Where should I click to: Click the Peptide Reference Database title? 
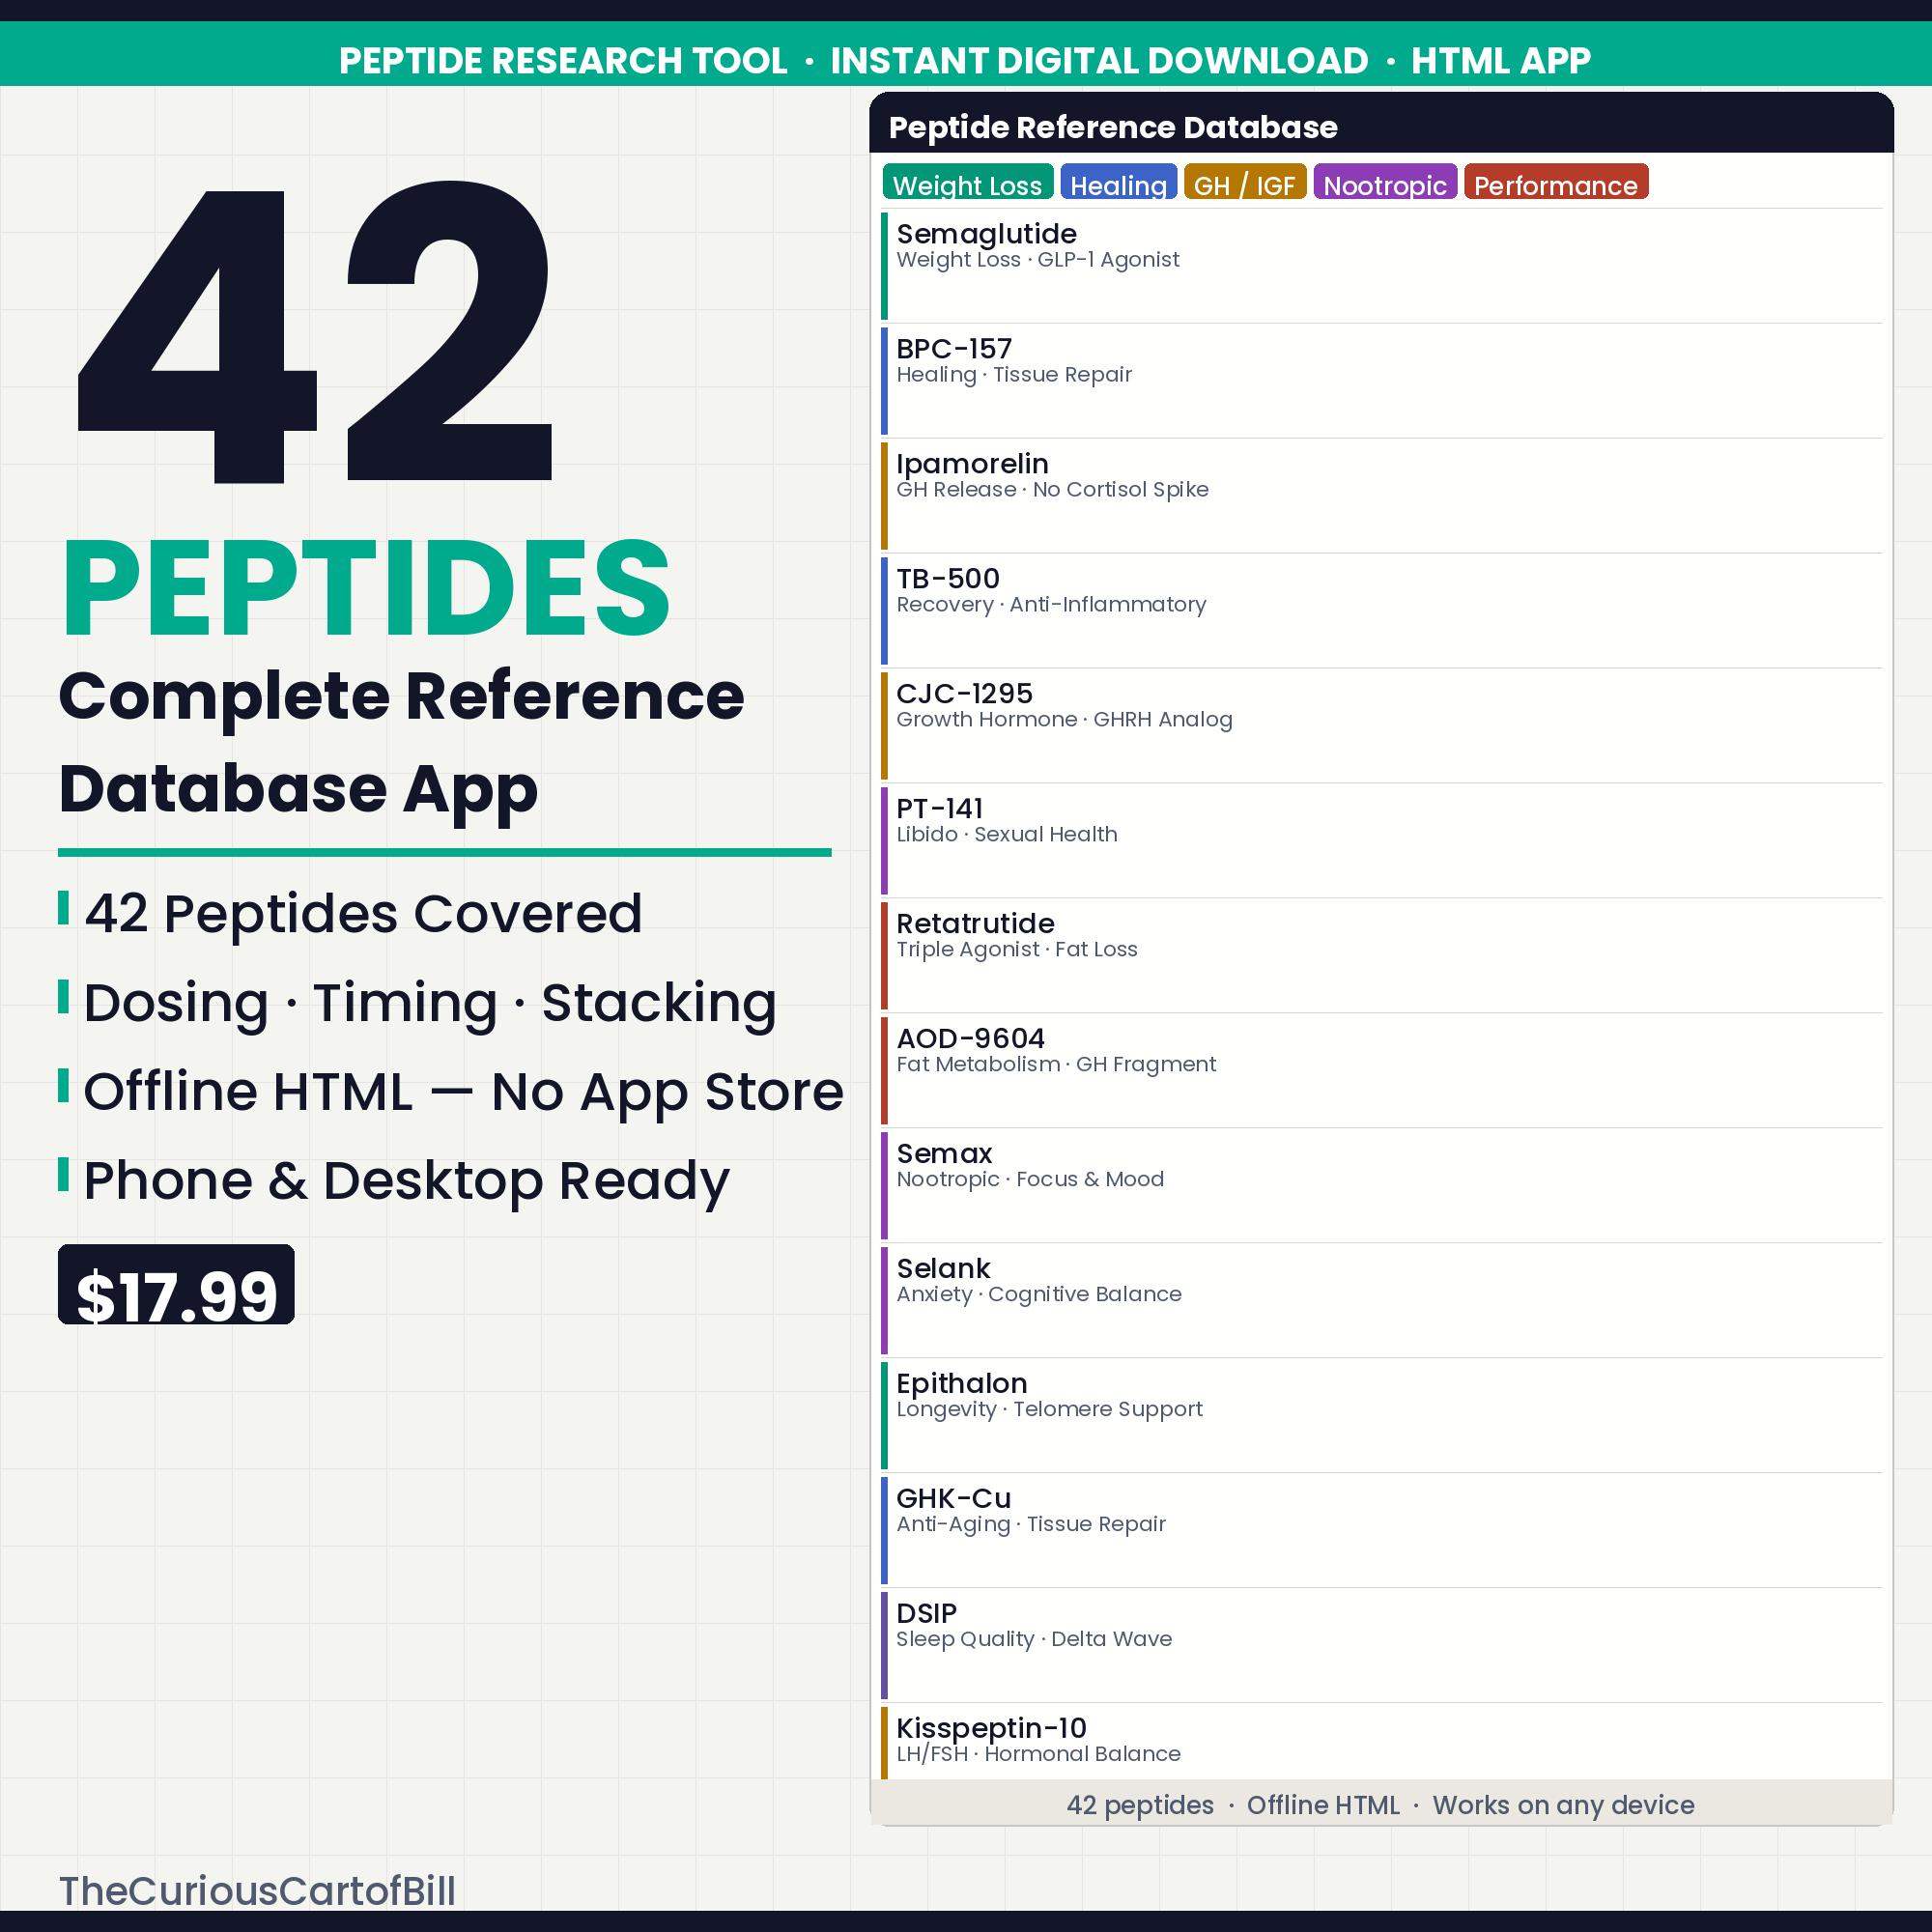1112,127
